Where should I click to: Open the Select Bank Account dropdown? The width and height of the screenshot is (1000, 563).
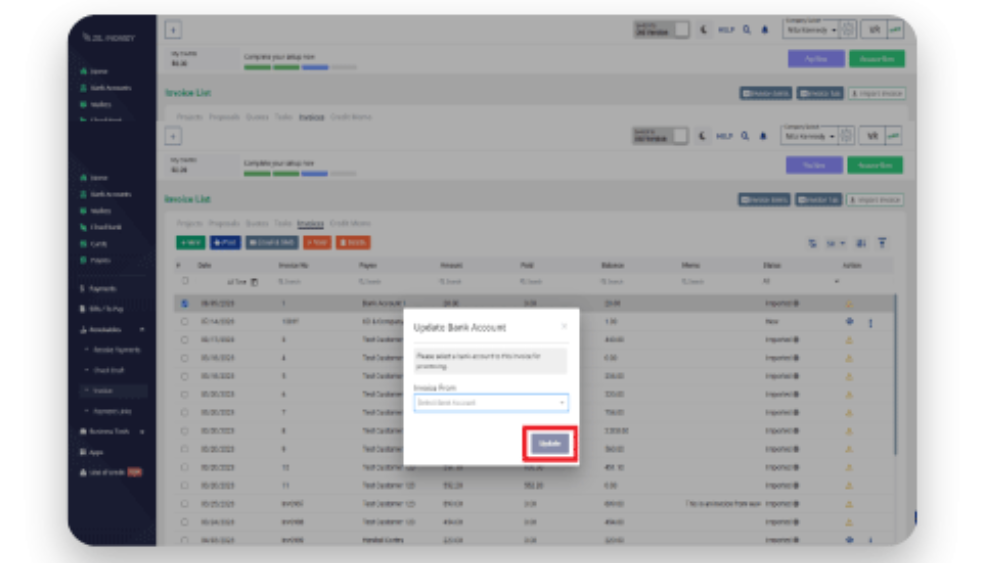point(491,403)
